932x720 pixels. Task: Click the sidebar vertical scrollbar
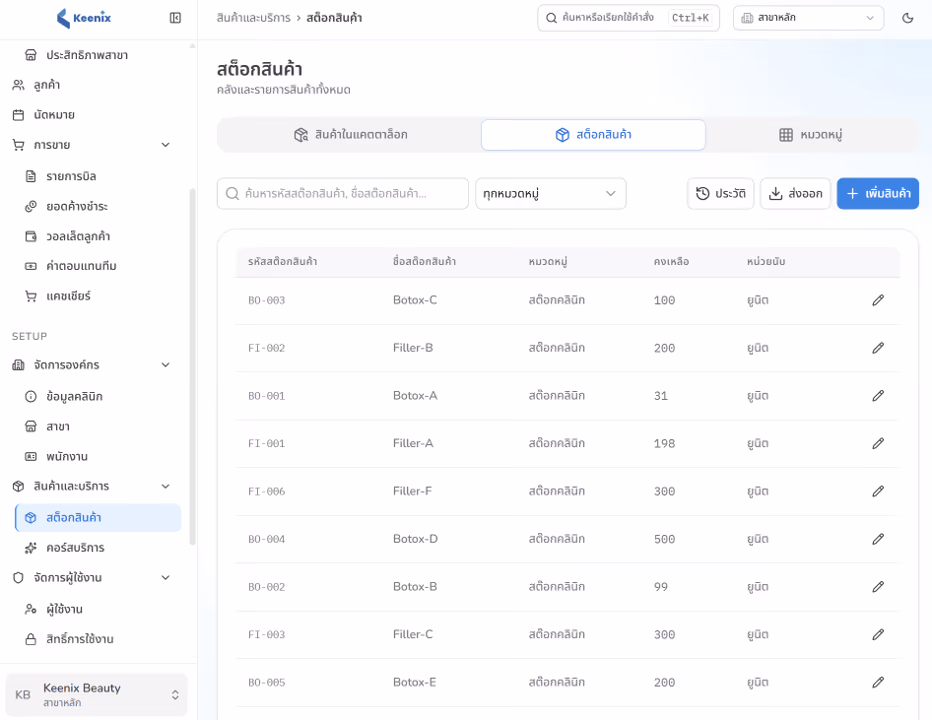(x=192, y=366)
